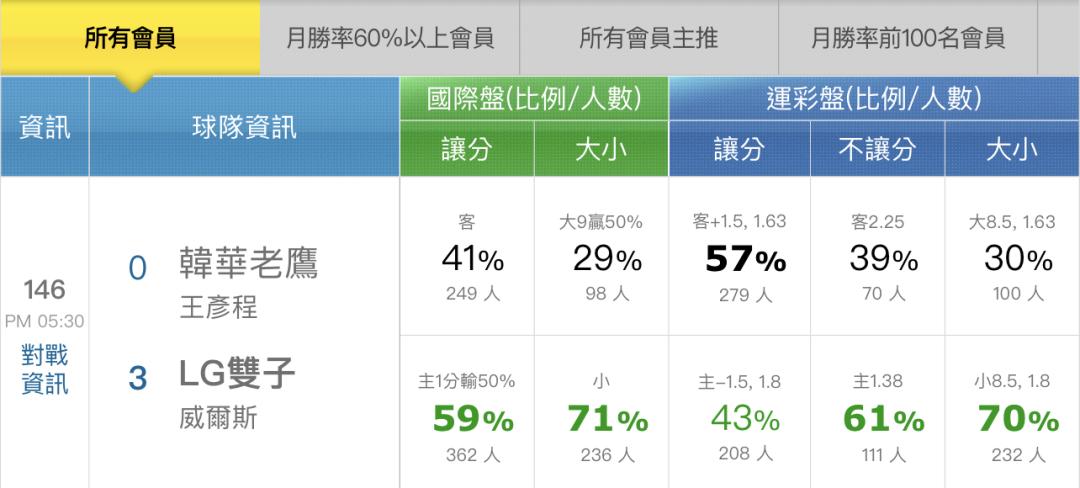Click the 韓華老鷹 team name

[x=248, y=265]
